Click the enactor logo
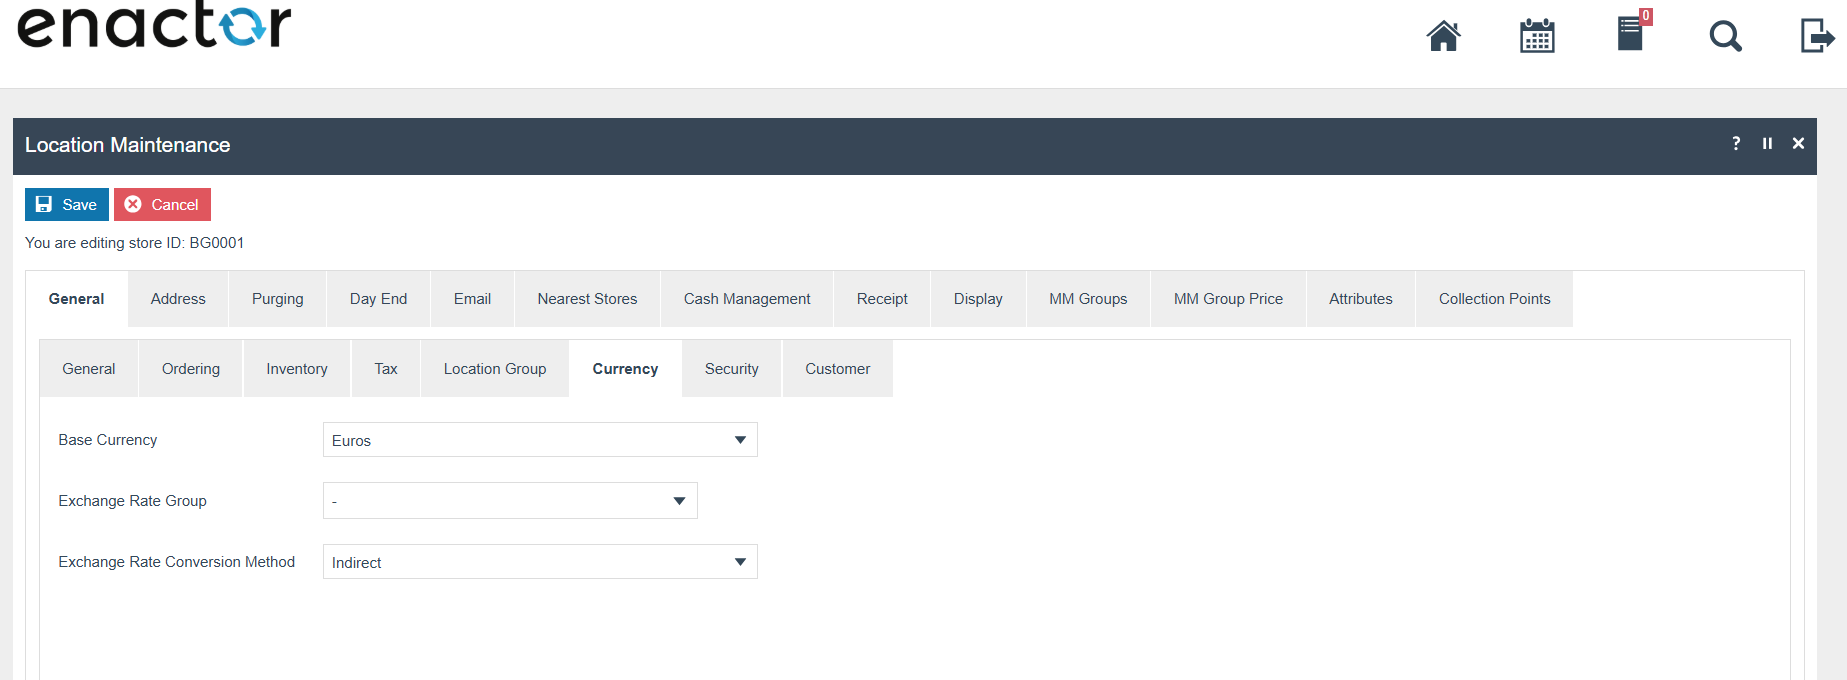This screenshot has width=1847, height=680. [155, 26]
